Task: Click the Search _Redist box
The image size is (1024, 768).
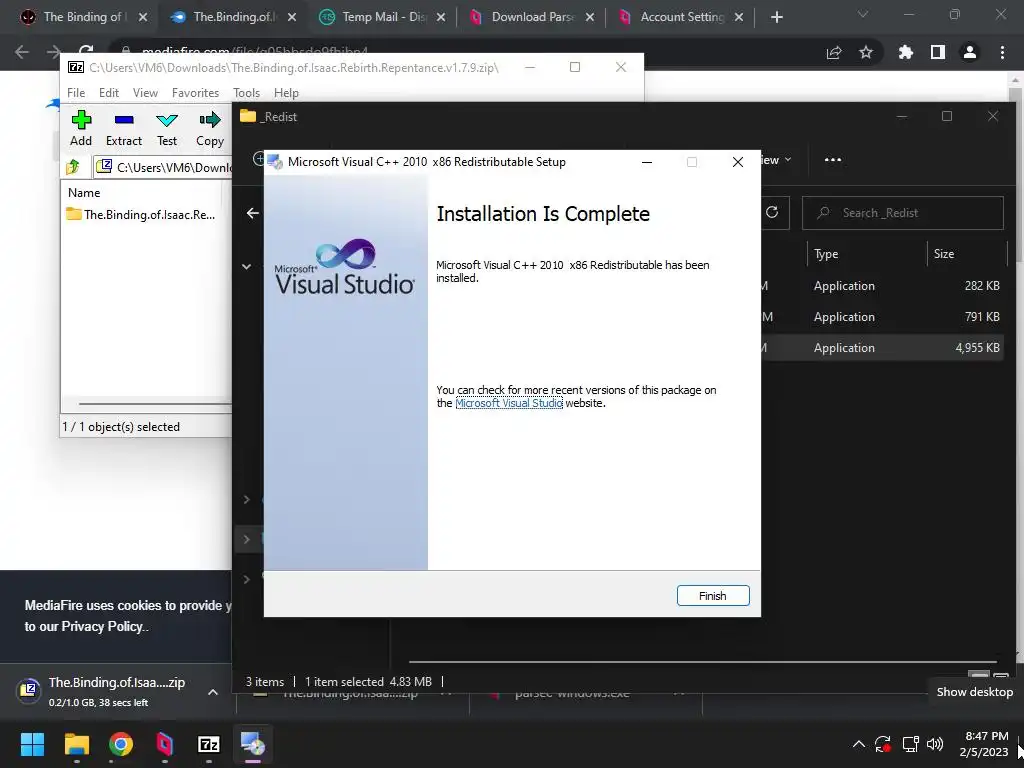Action: pyautogui.click(x=903, y=213)
